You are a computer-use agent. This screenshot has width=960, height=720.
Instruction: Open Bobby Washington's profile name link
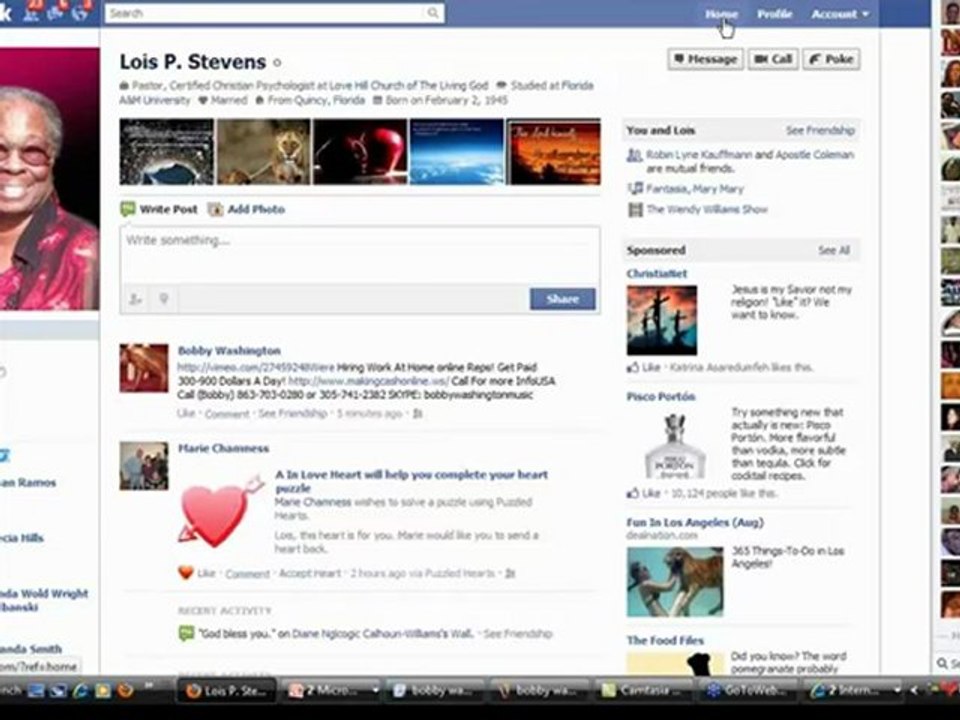229,351
